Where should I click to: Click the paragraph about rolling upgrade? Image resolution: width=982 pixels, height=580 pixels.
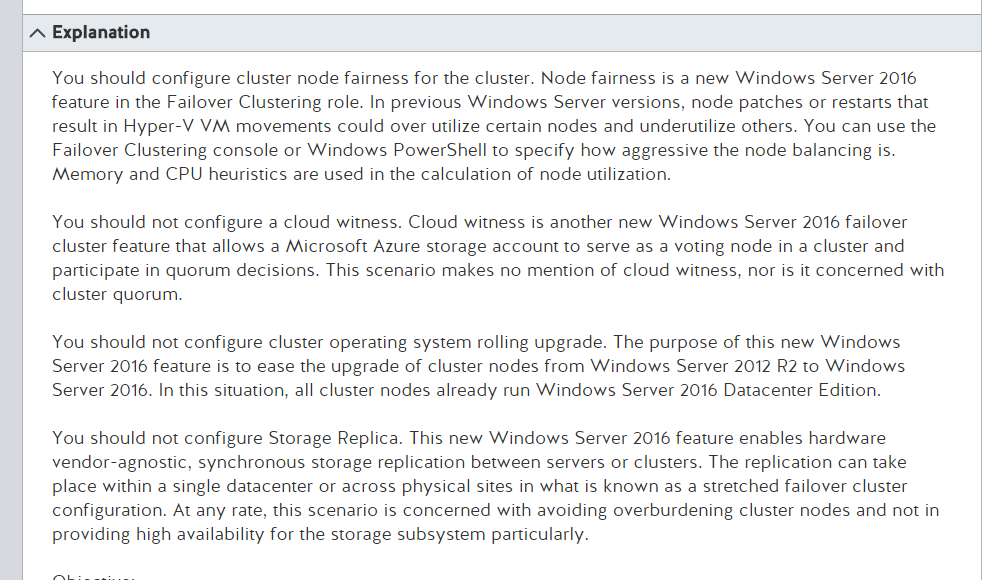[478, 366]
